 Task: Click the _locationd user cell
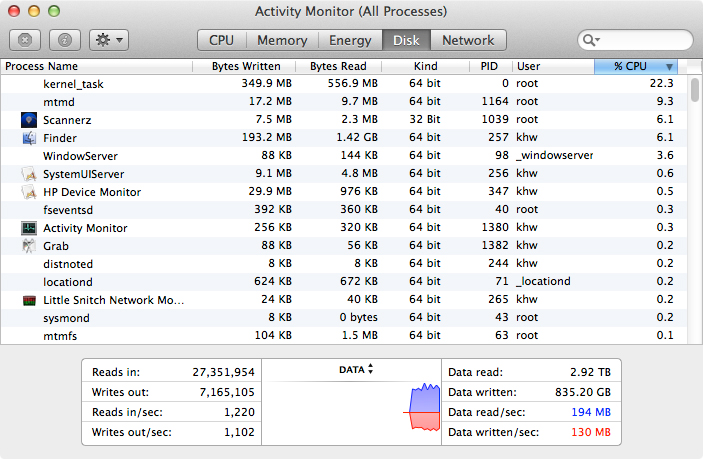pyautogui.click(x=543, y=281)
